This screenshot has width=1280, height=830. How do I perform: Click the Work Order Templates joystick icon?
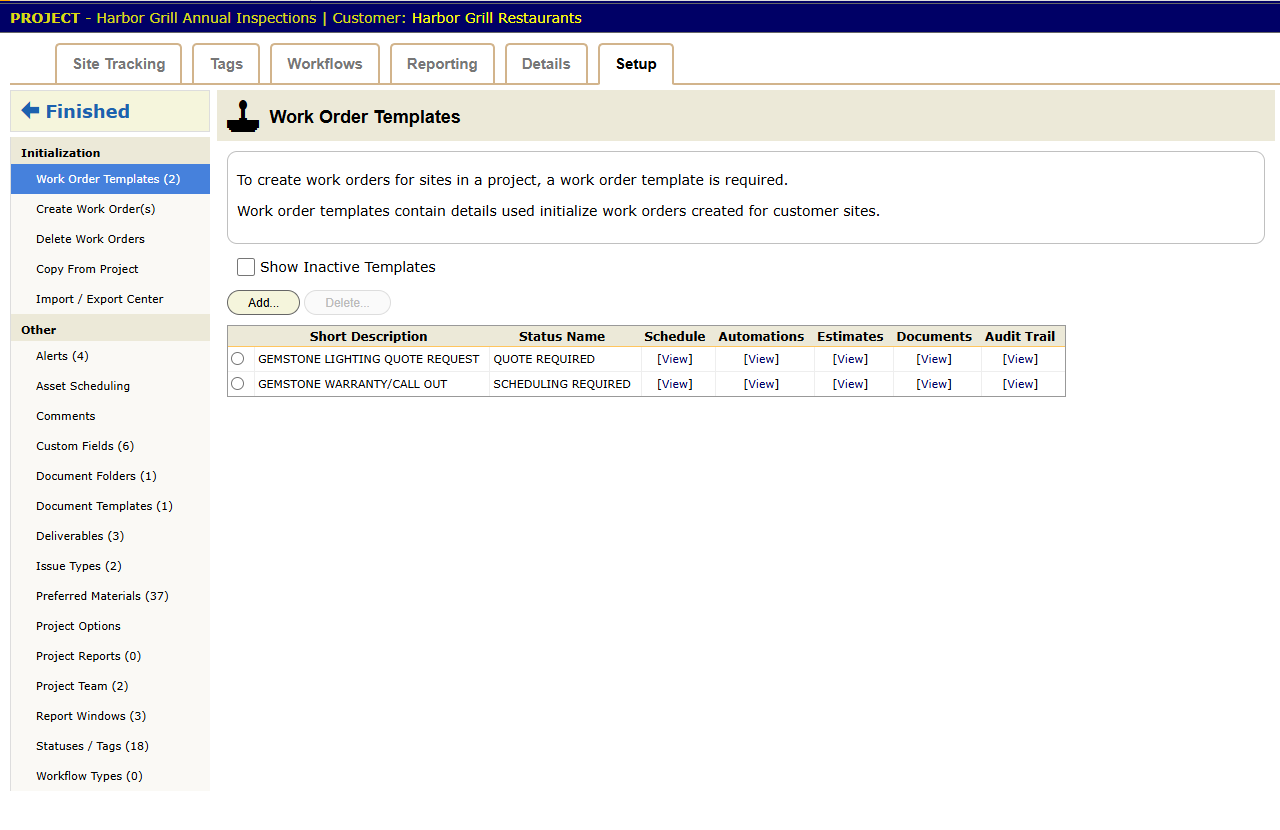click(x=243, y=116)
